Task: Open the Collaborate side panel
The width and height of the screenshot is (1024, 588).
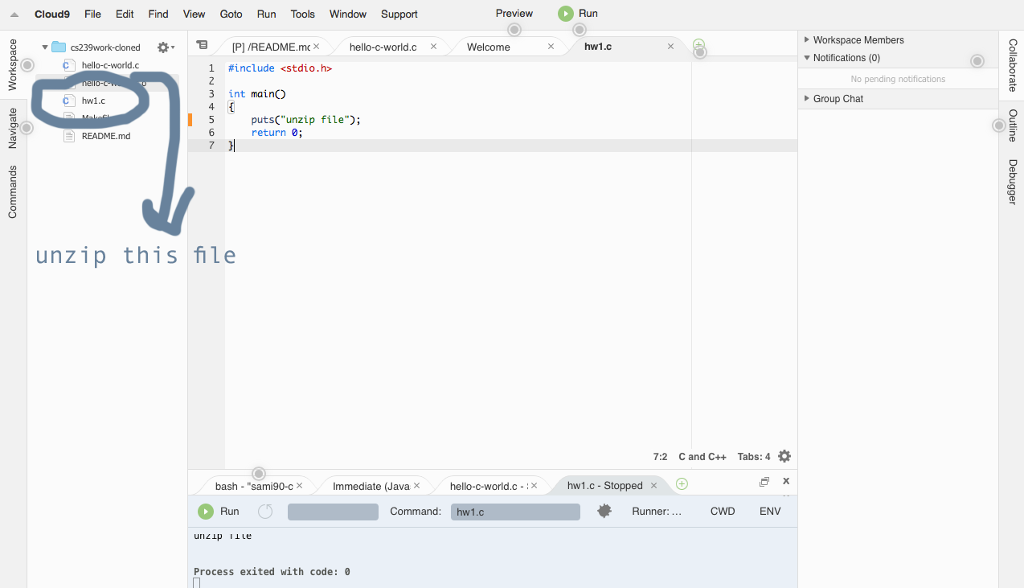Action: pyautogui.click(x=1012, y=65)
